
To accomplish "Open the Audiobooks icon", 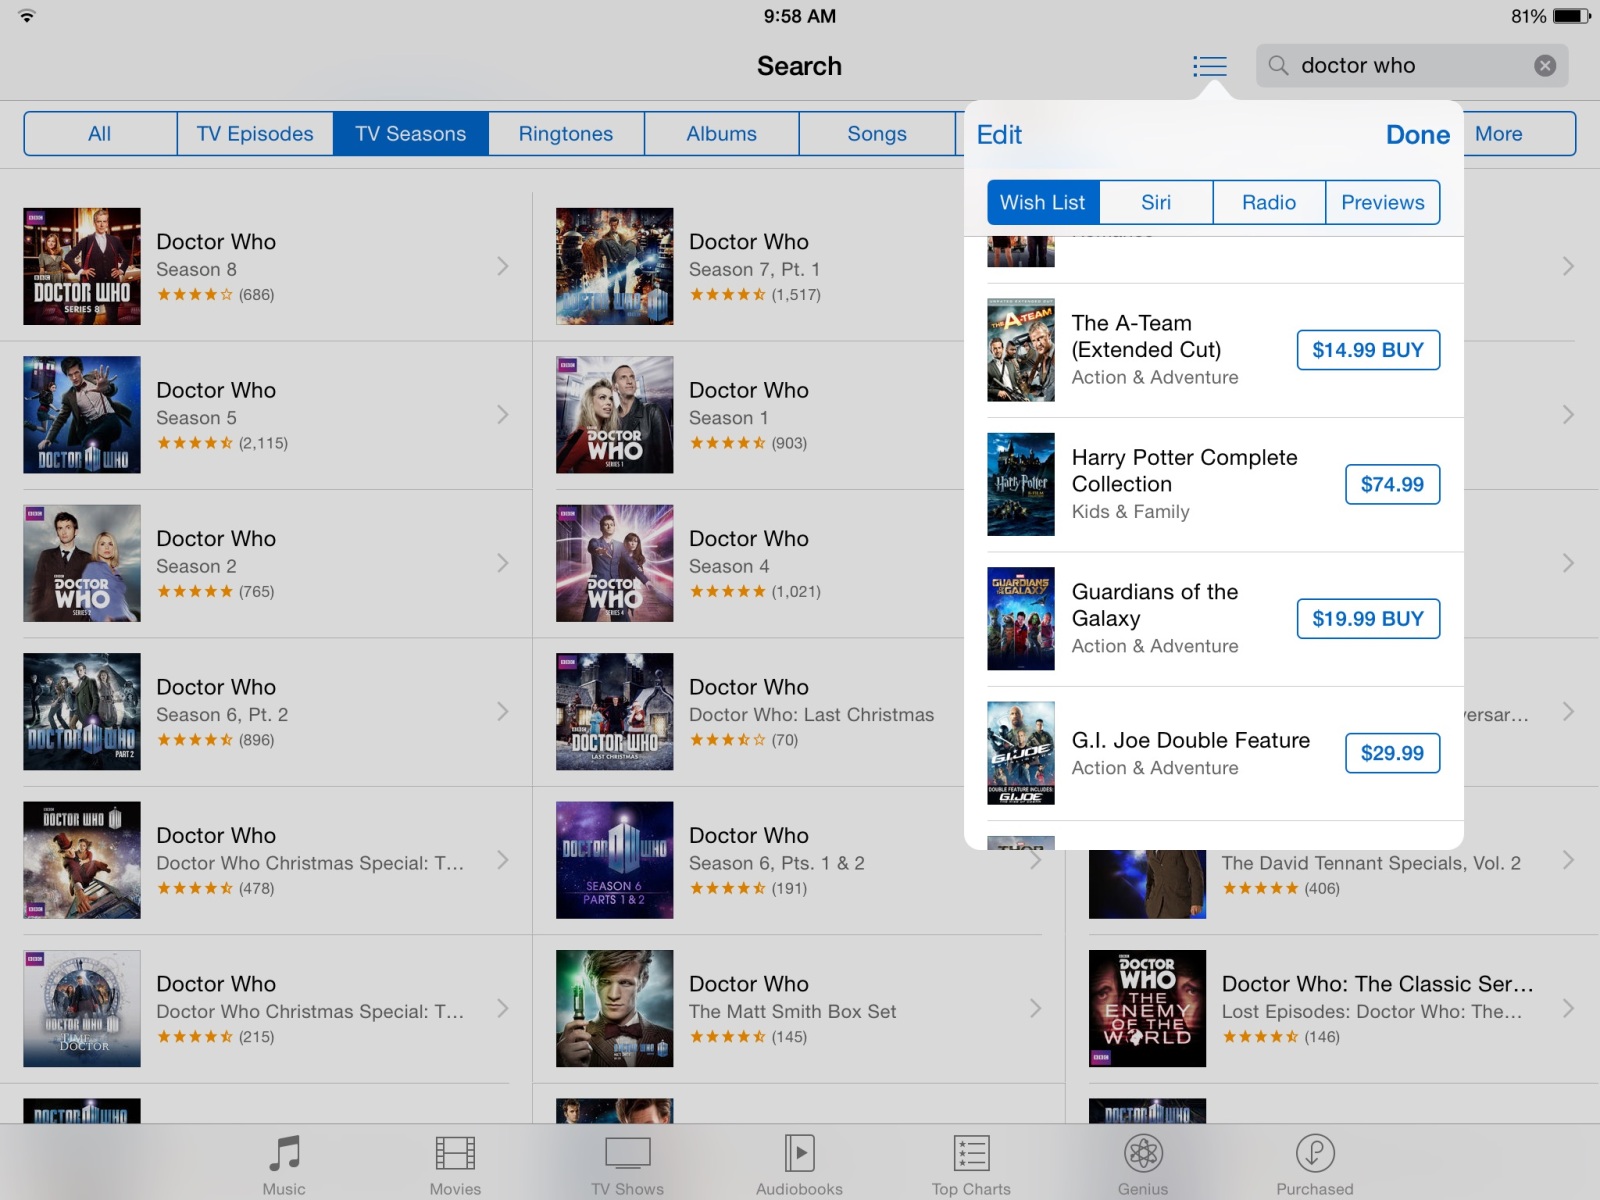I will 799,1153.
